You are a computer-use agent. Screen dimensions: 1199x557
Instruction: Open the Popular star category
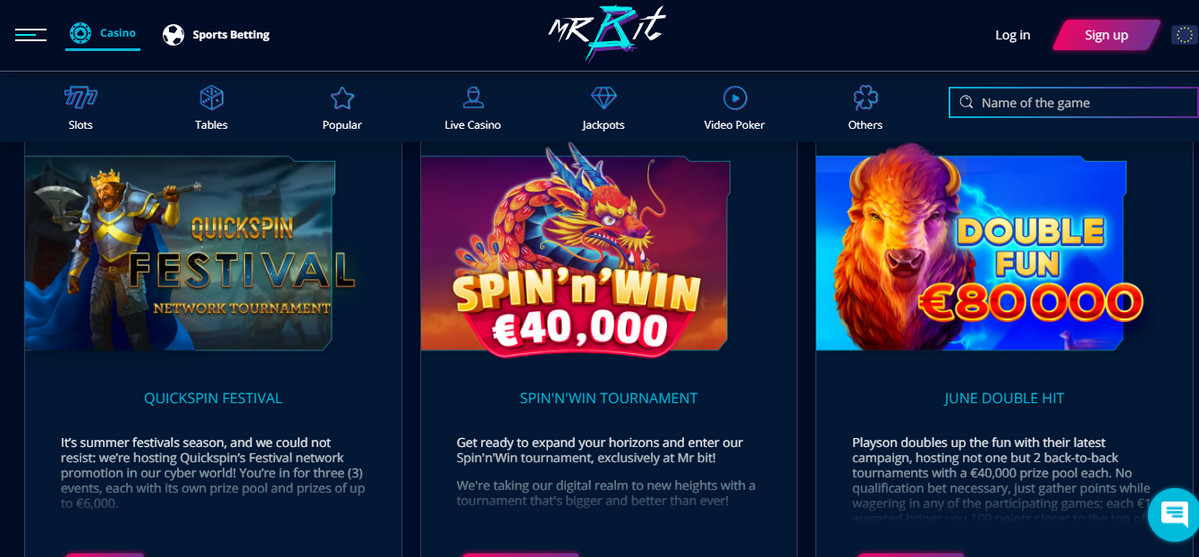(342, 98)
